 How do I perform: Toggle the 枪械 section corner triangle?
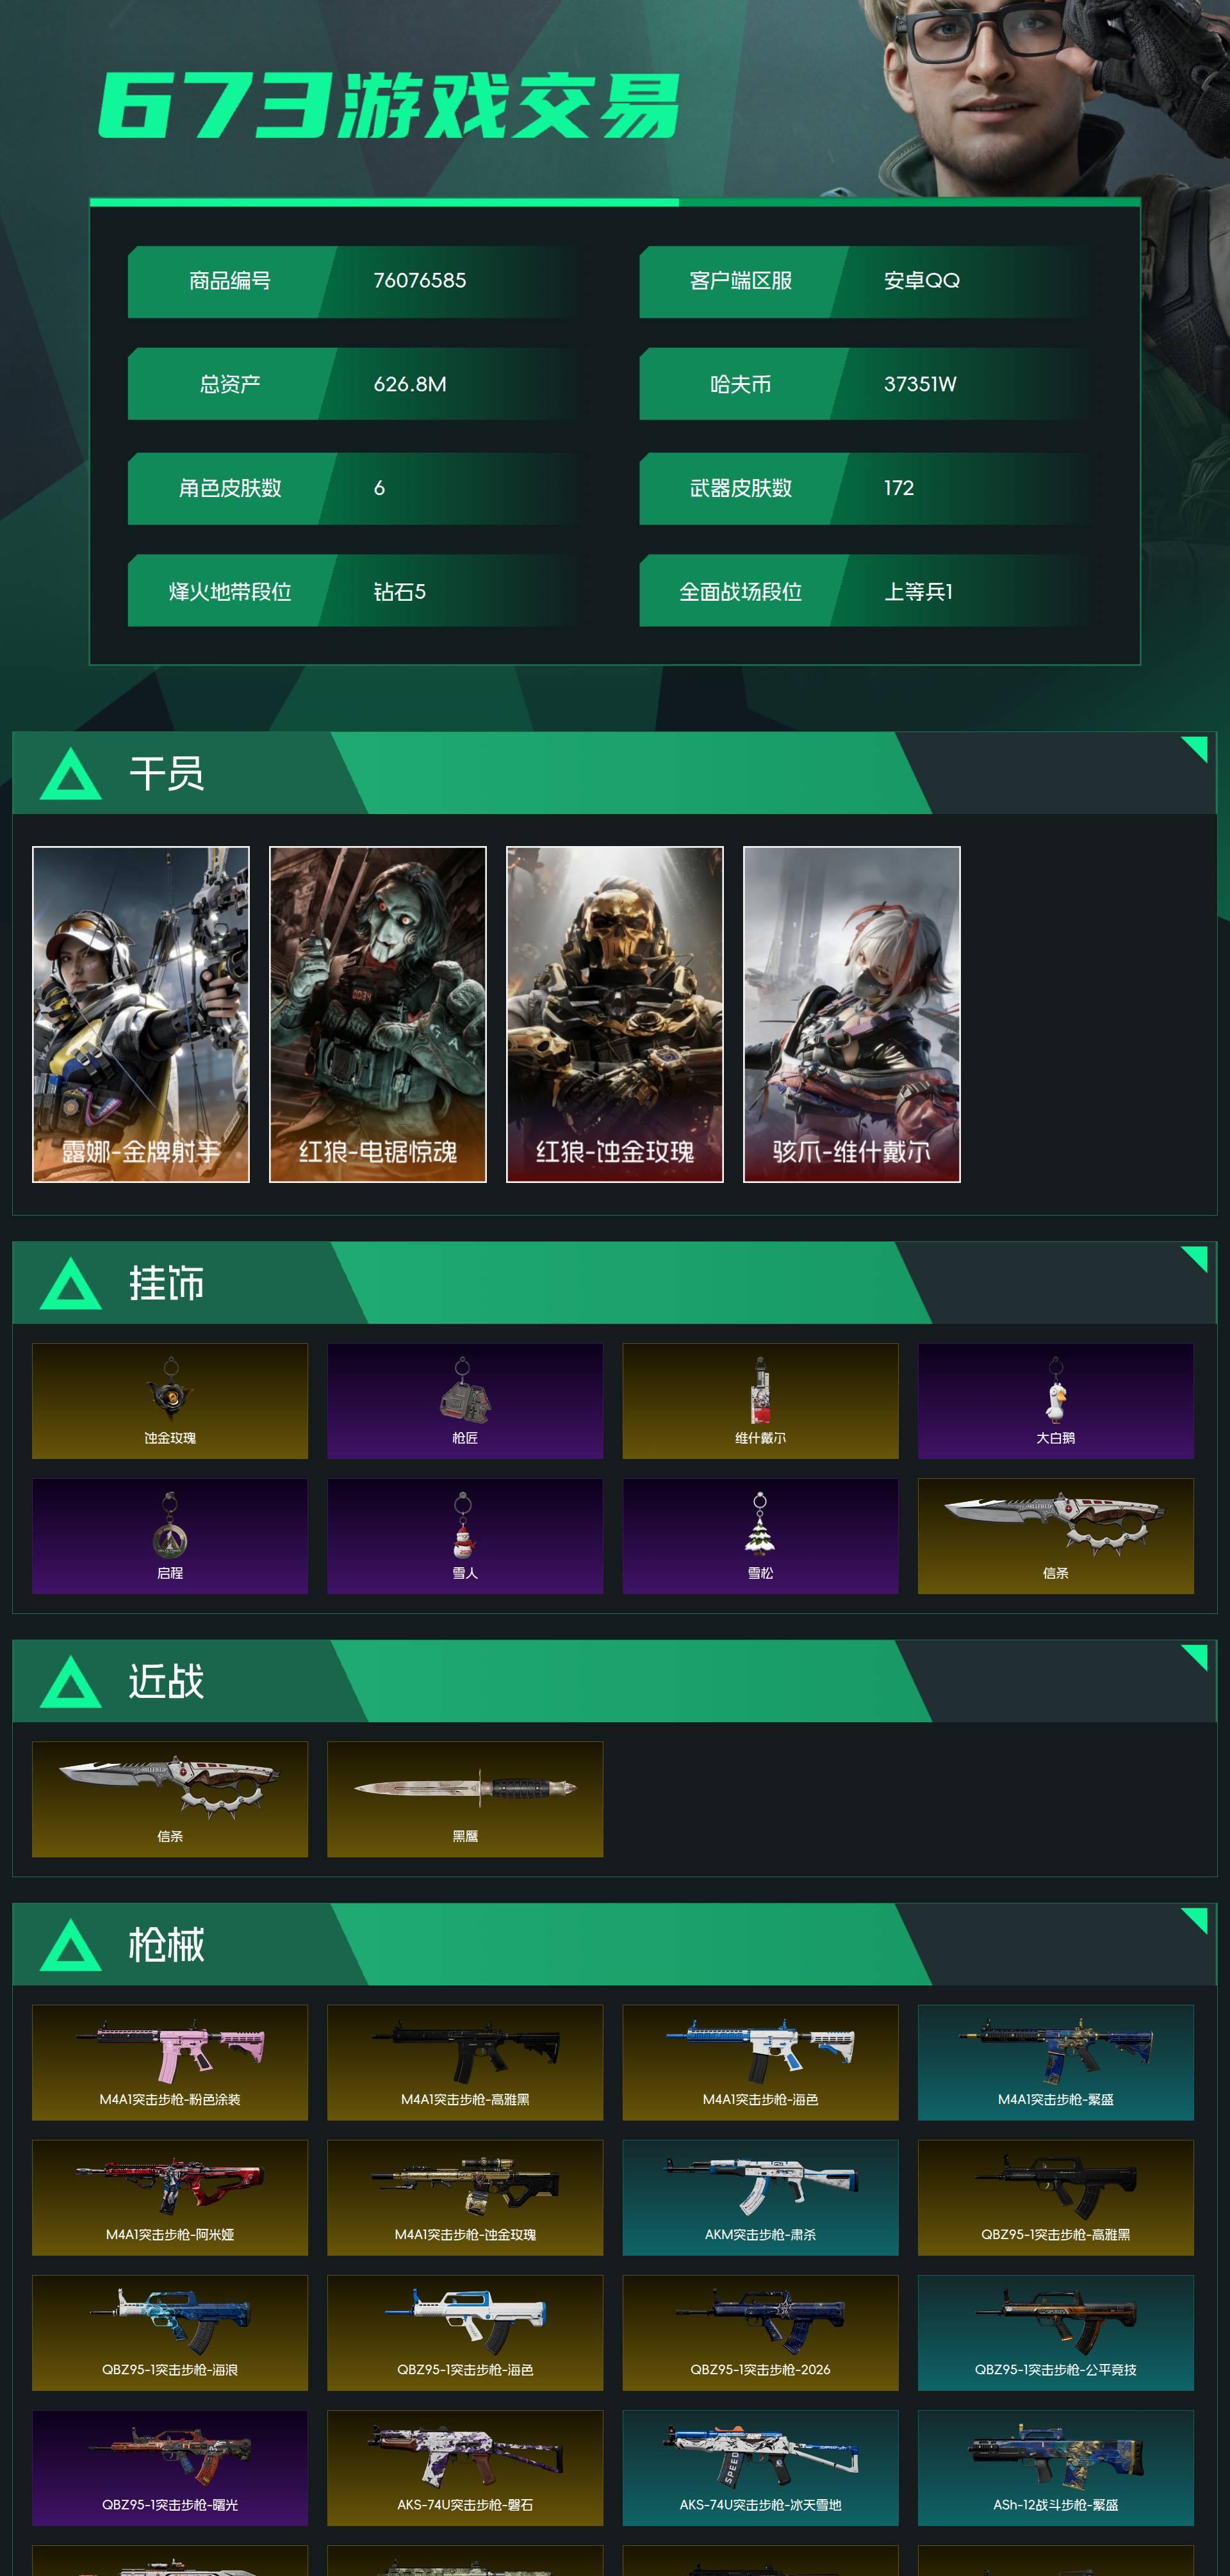tap(1197, 1918)
